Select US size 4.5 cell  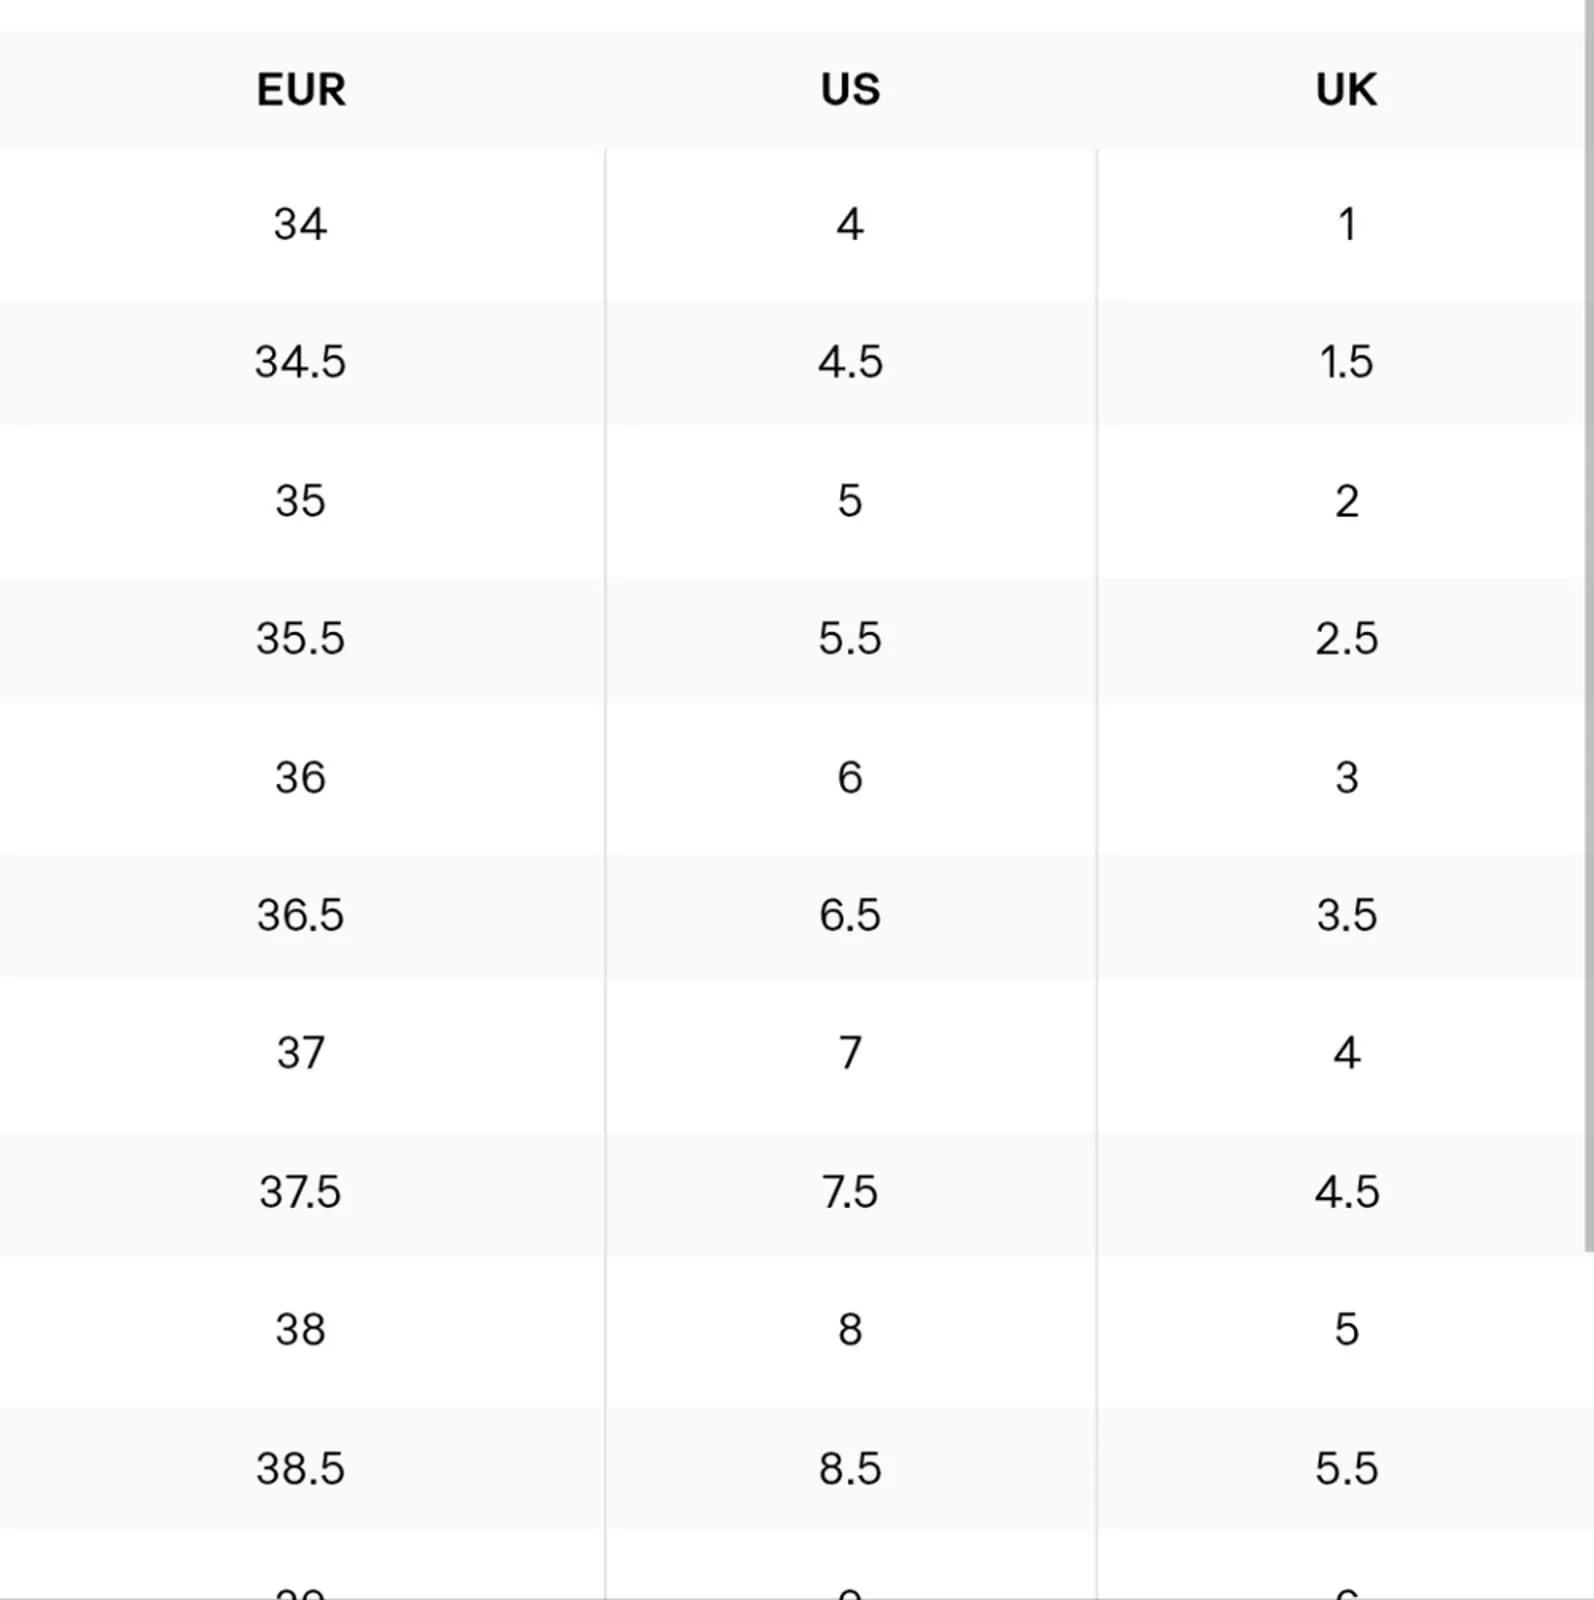pyautogui.click(x=850, y=362)
